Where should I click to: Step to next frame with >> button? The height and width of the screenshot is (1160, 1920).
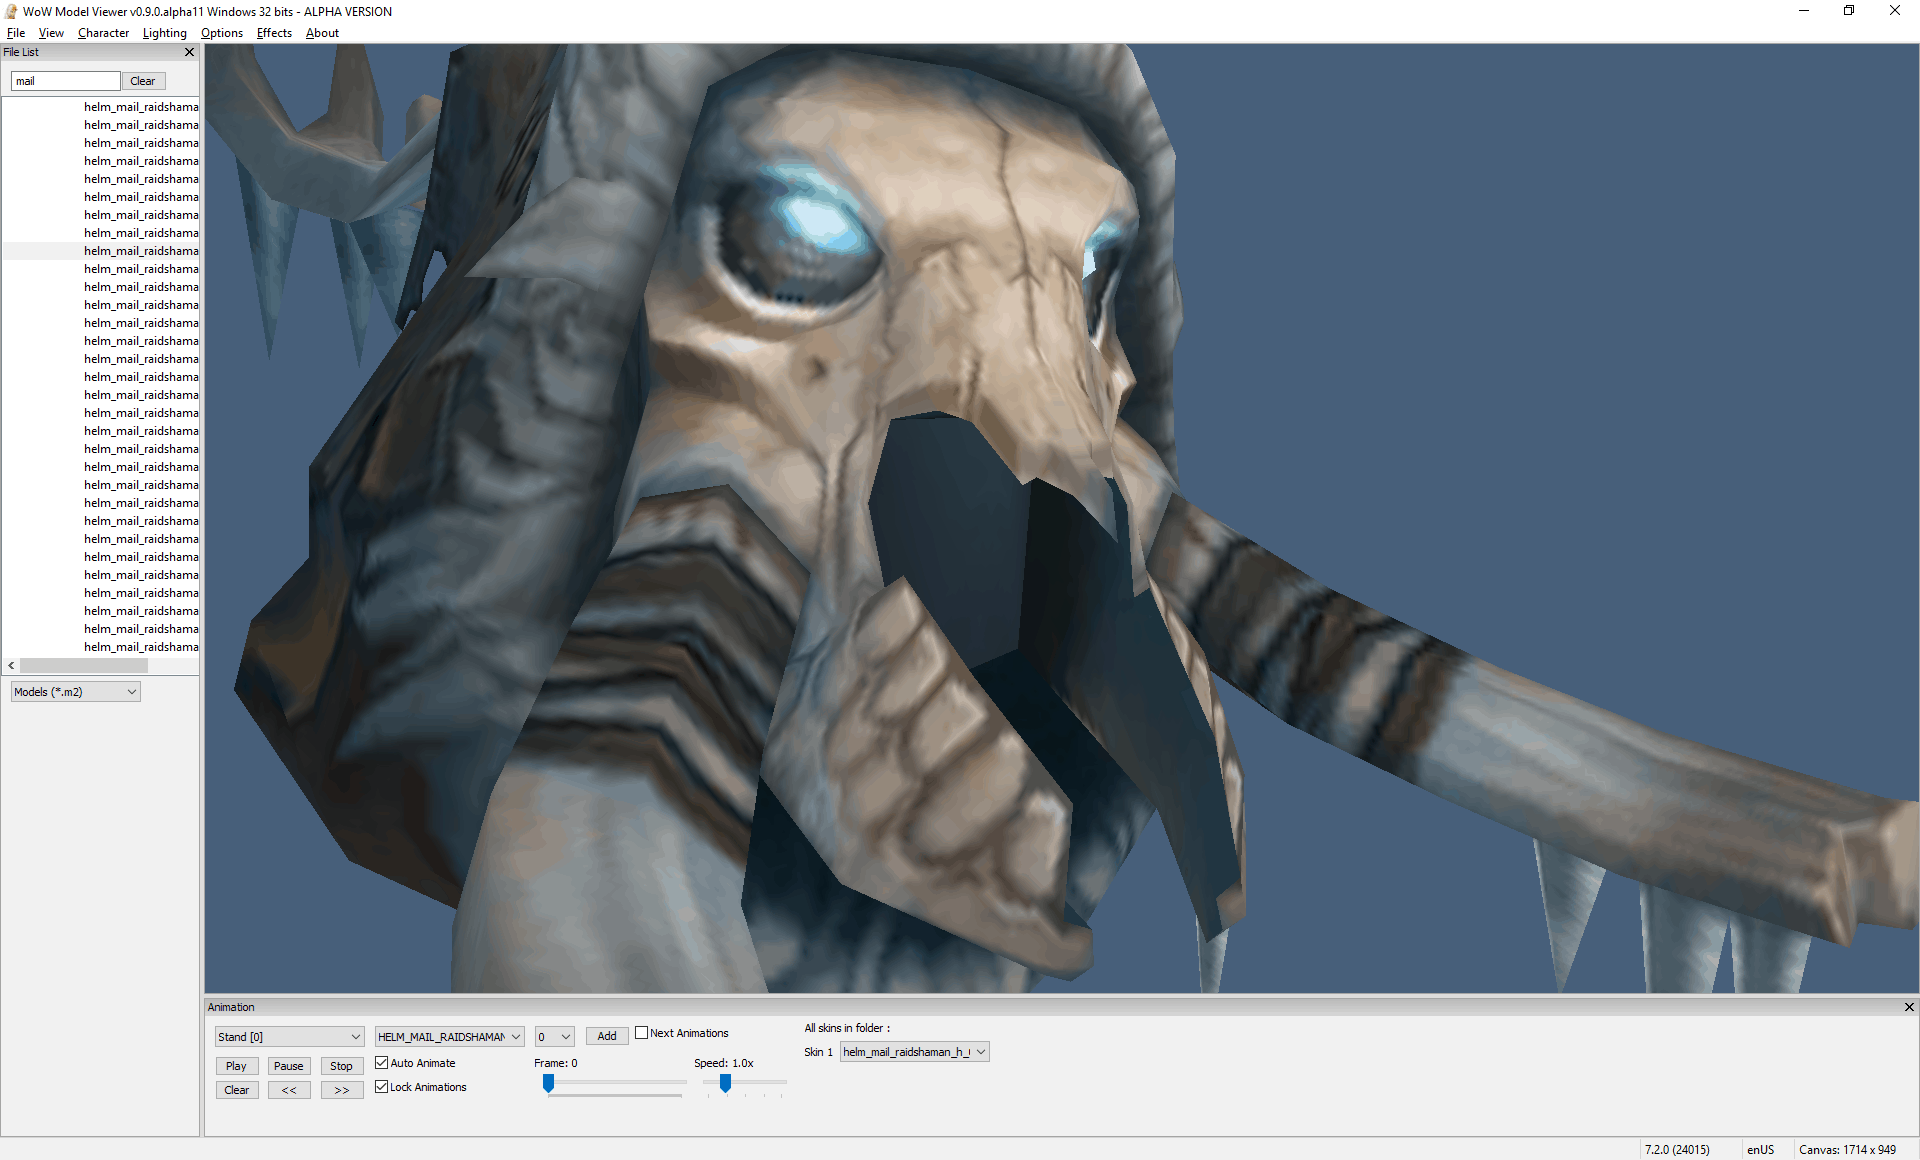coord(342,1090)
